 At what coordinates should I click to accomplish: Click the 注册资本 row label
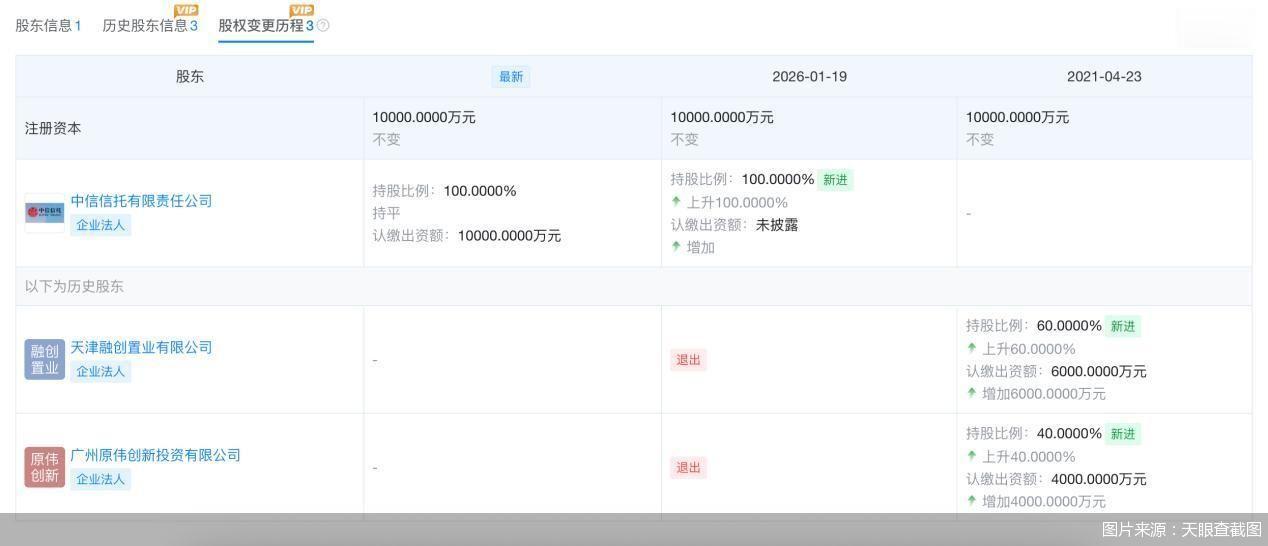[x=53, y=128]
